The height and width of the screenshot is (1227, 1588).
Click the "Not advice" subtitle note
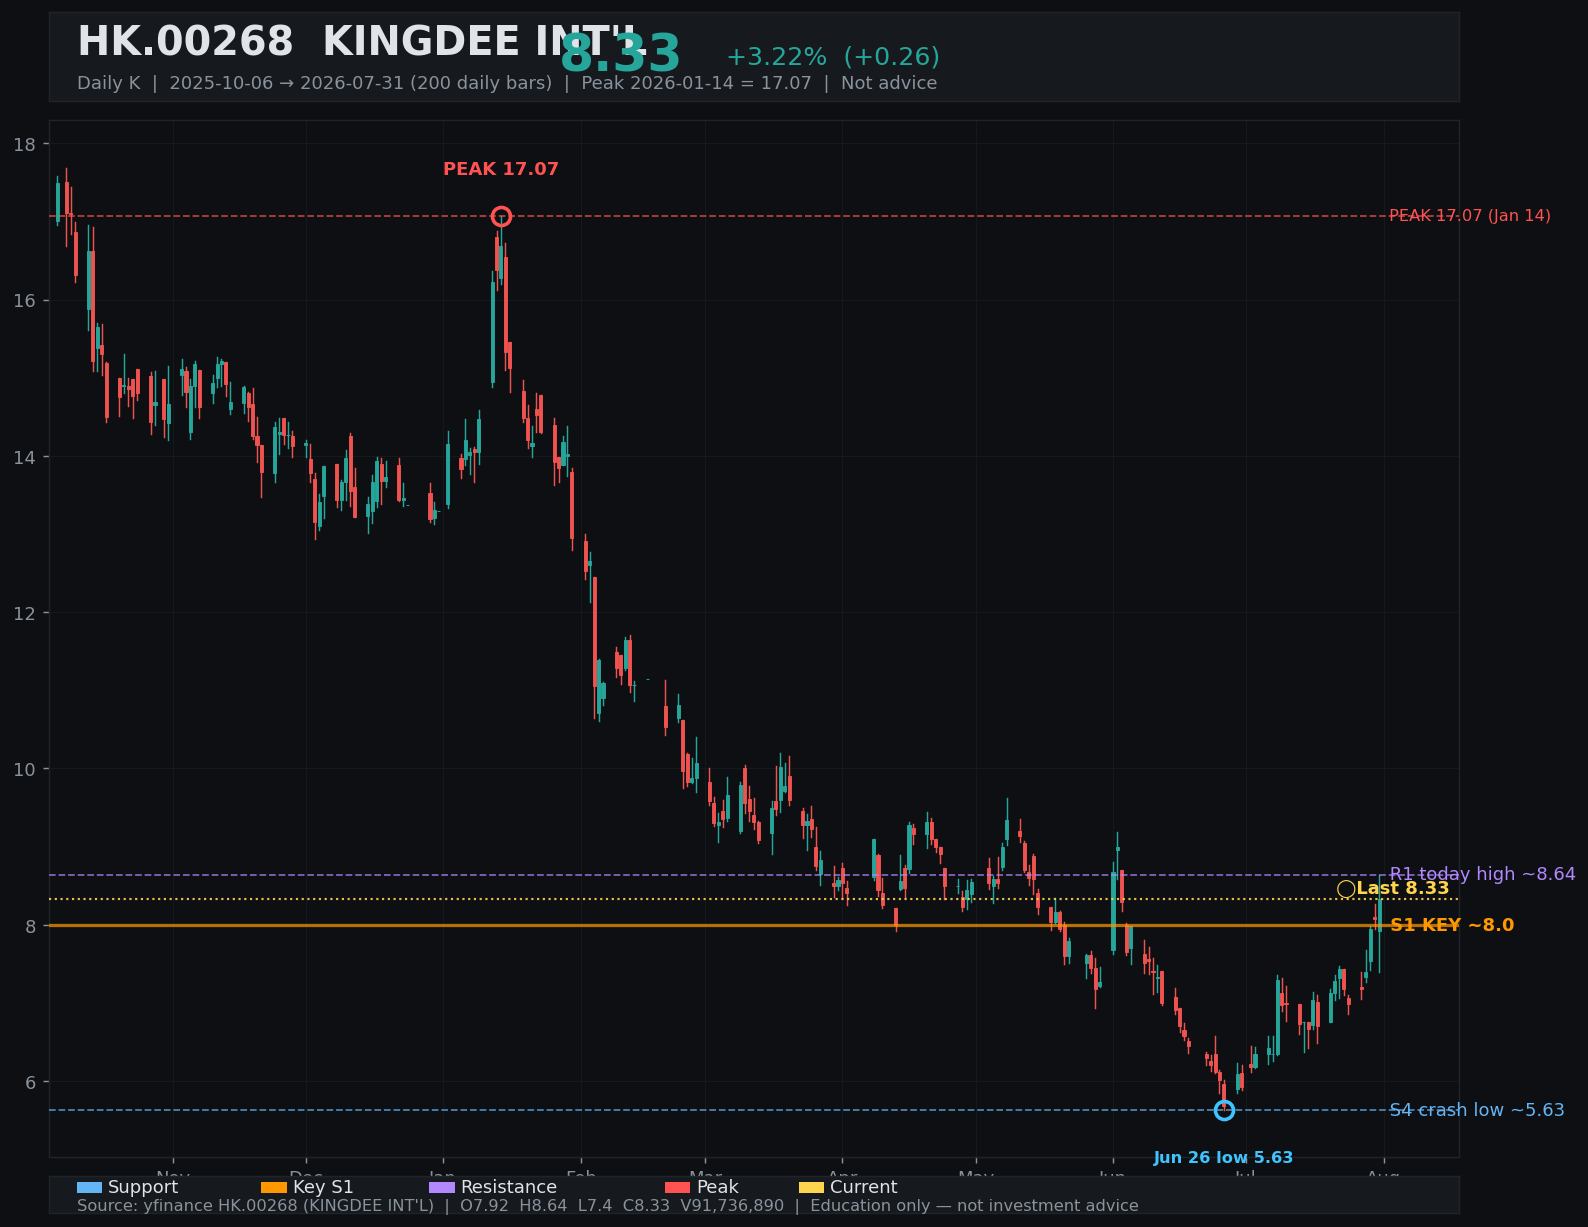pos(889,83)
